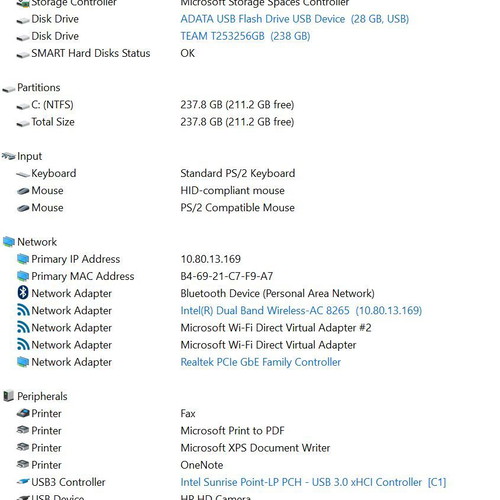
Task: Select the SMART Hard Disks Status label
Action: pos(91,53)
